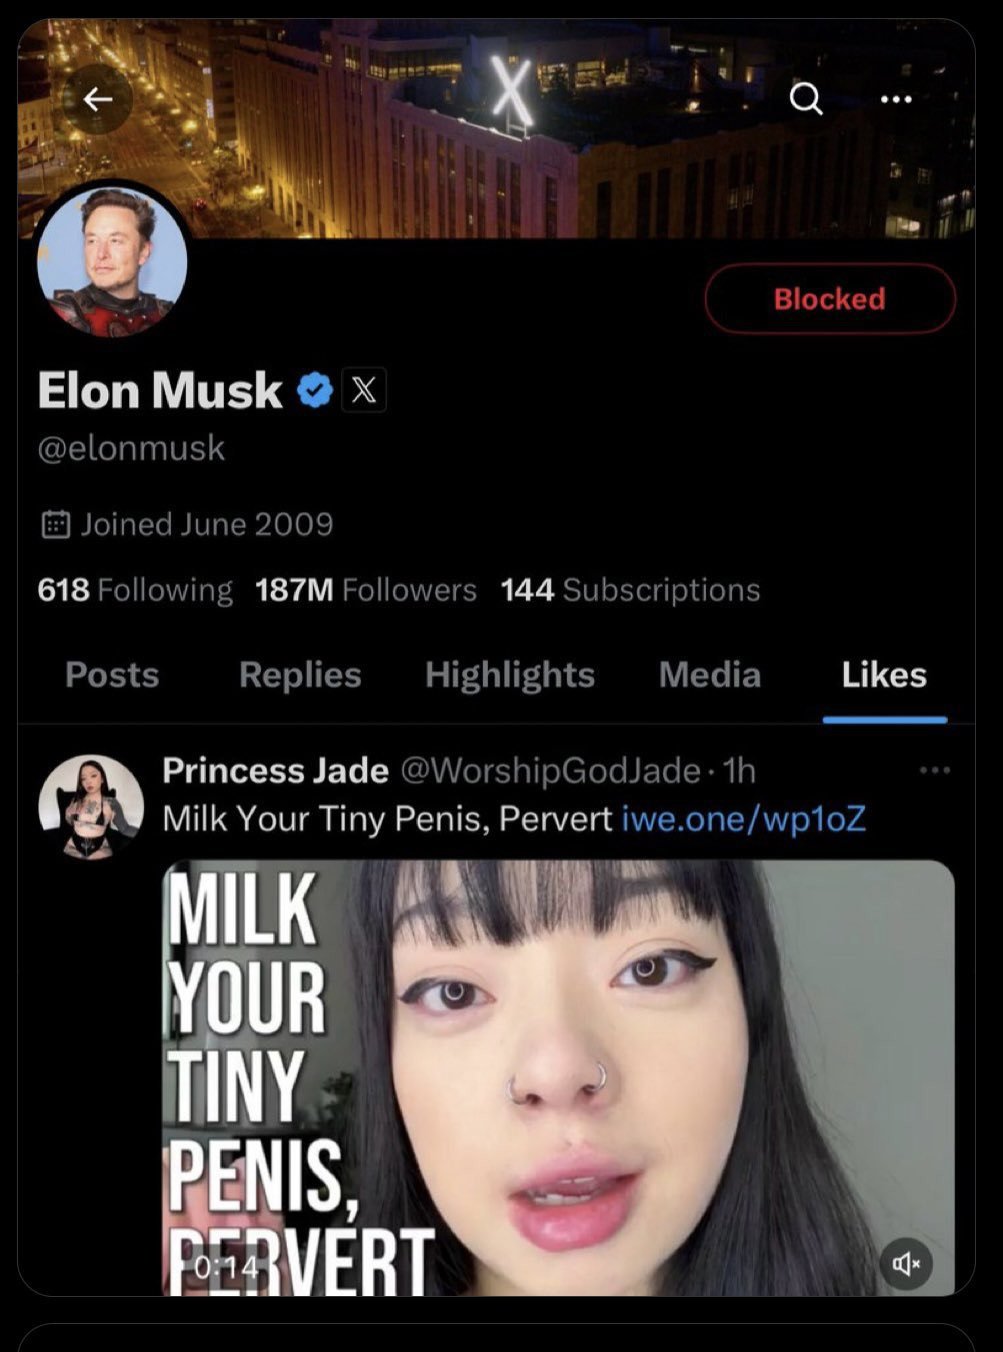
Task: Click Princess Jade's small avatar
Action: pos(91,807)
